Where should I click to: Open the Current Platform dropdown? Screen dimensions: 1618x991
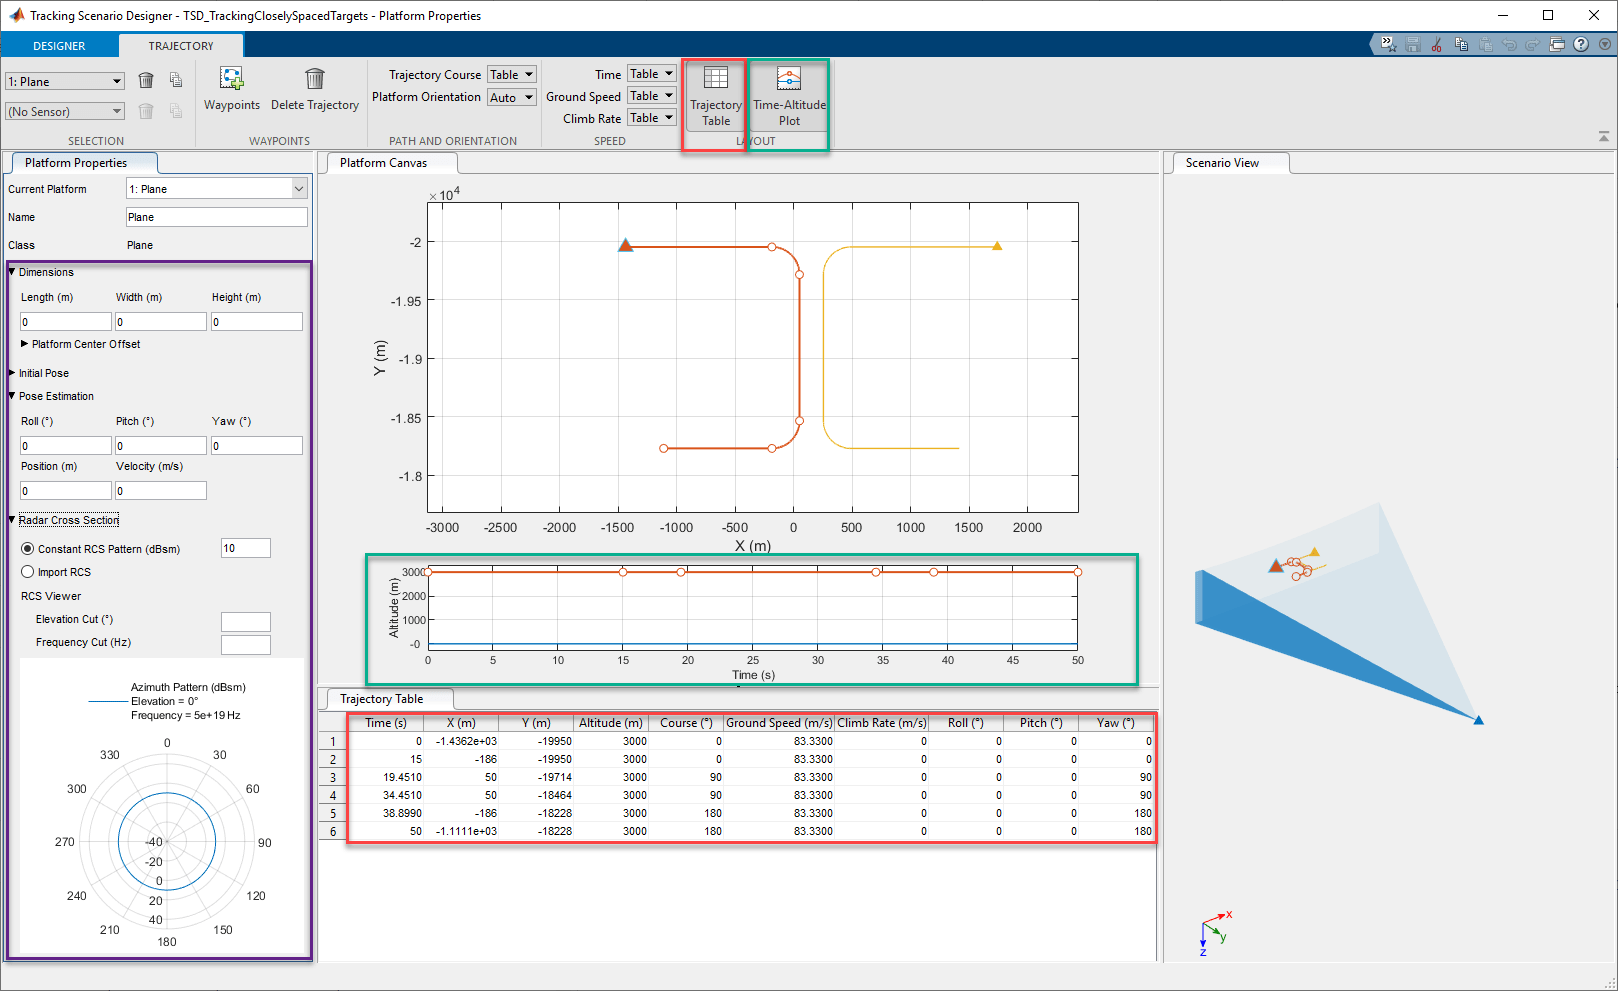pyautogui.click(x=217, y=188)
